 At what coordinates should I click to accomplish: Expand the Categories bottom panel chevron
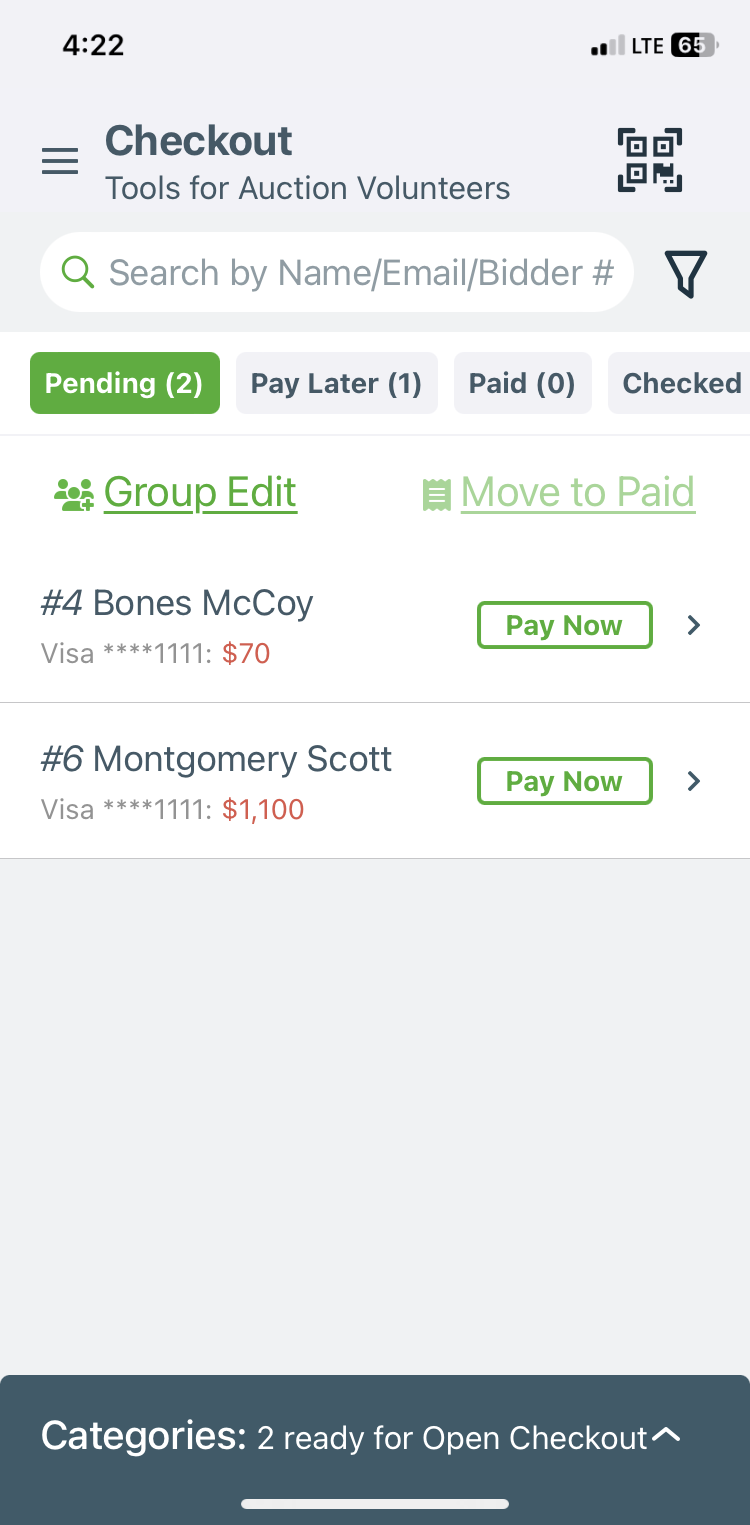(x=666, y=1436)
